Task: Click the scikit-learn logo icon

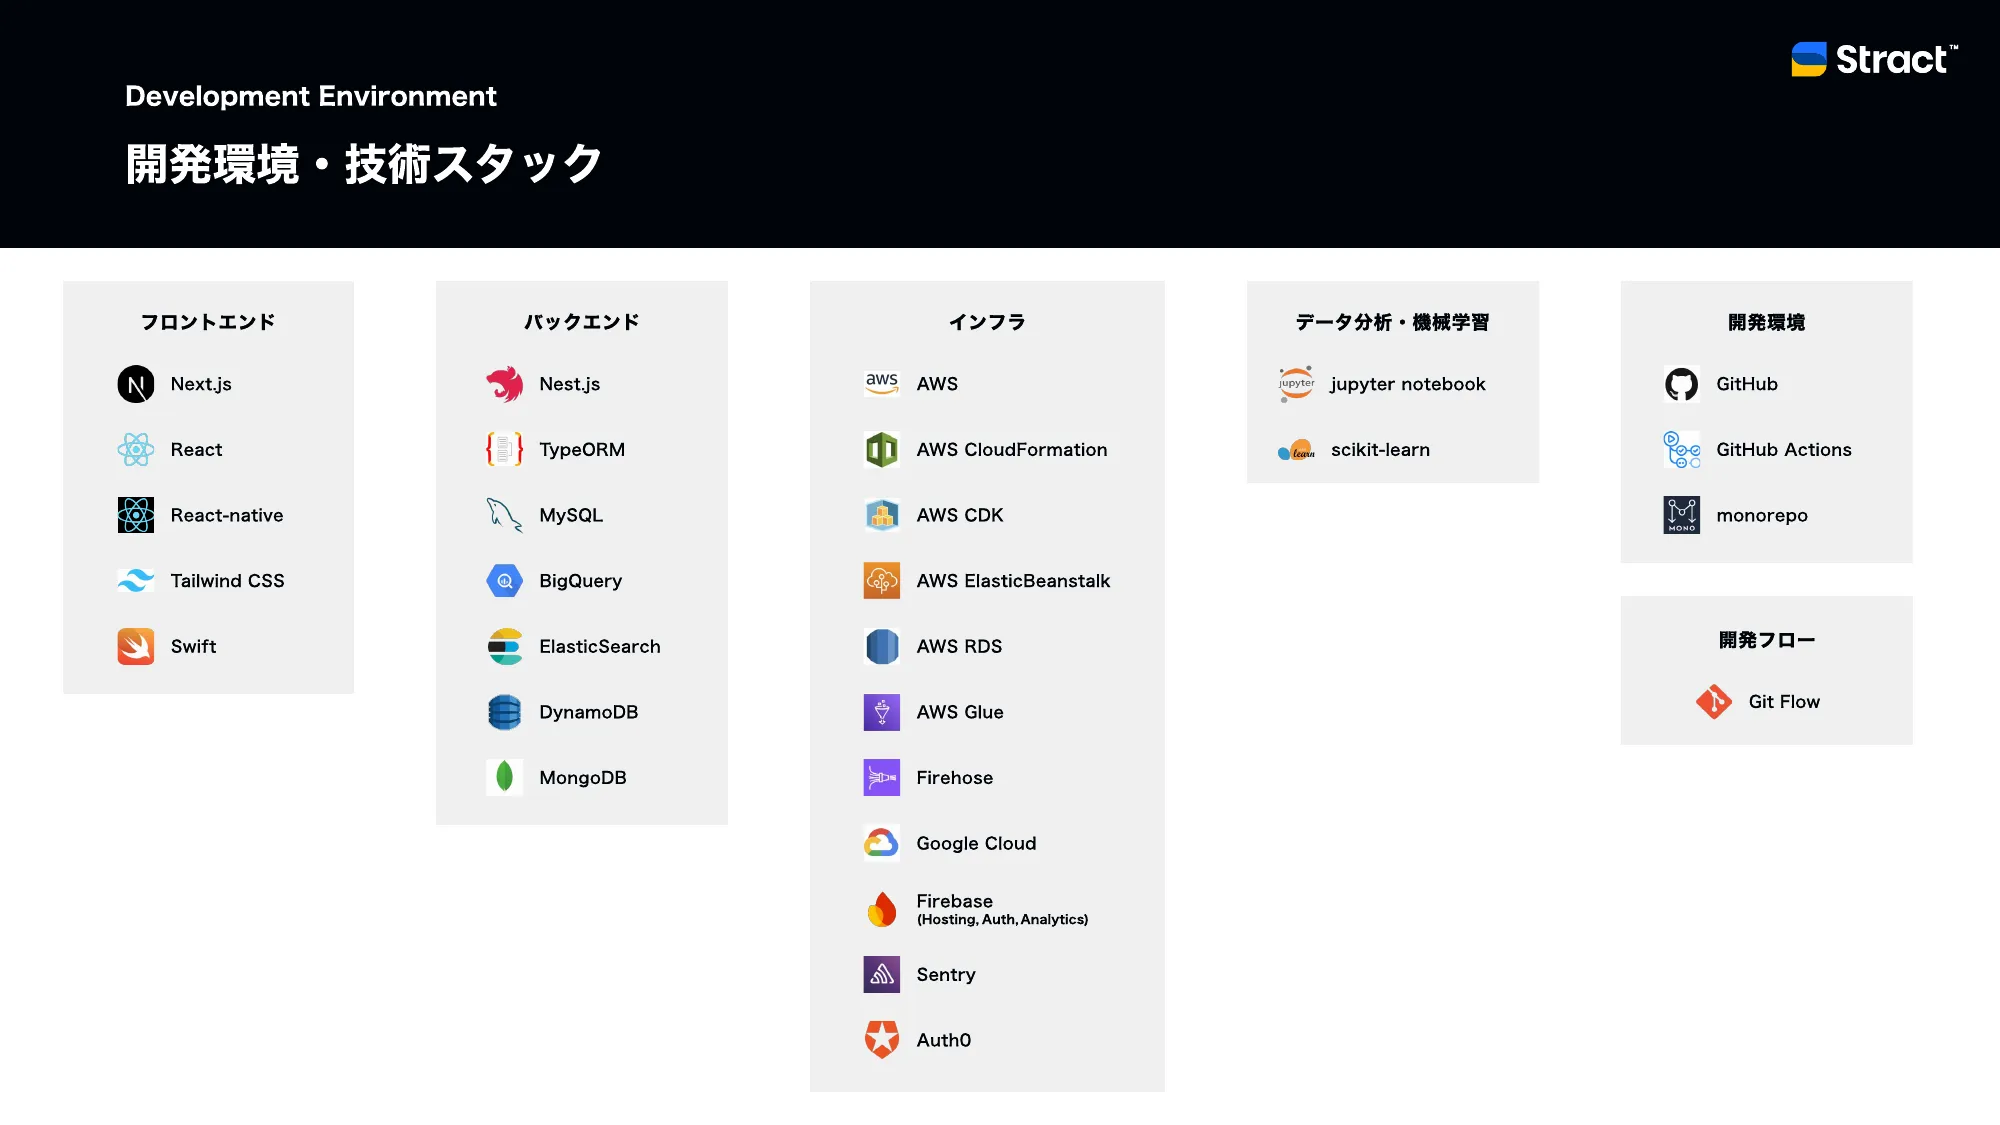Action: coord(1297,450)
